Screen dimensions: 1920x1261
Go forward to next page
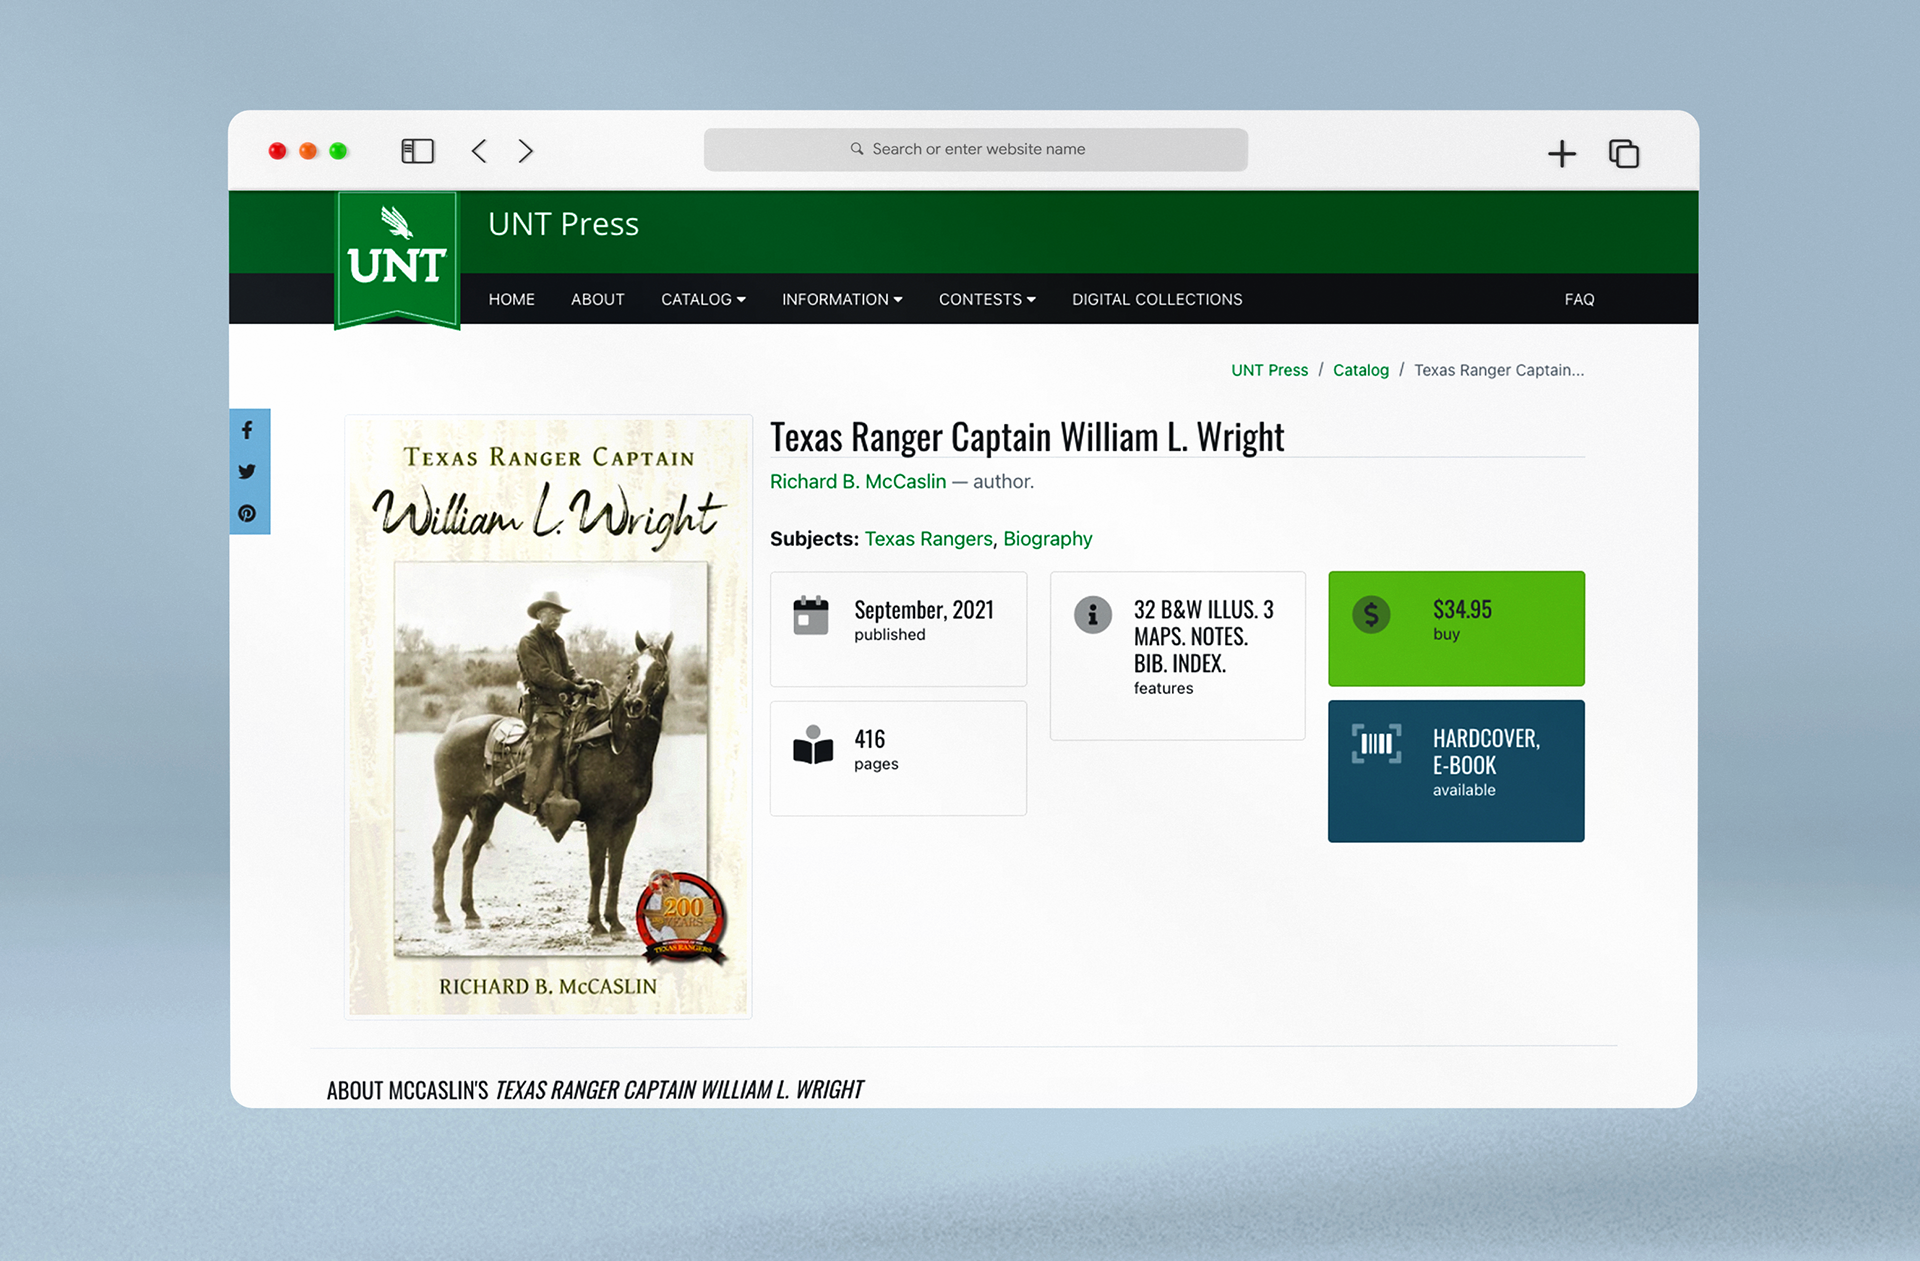click(x=526, y=151)
